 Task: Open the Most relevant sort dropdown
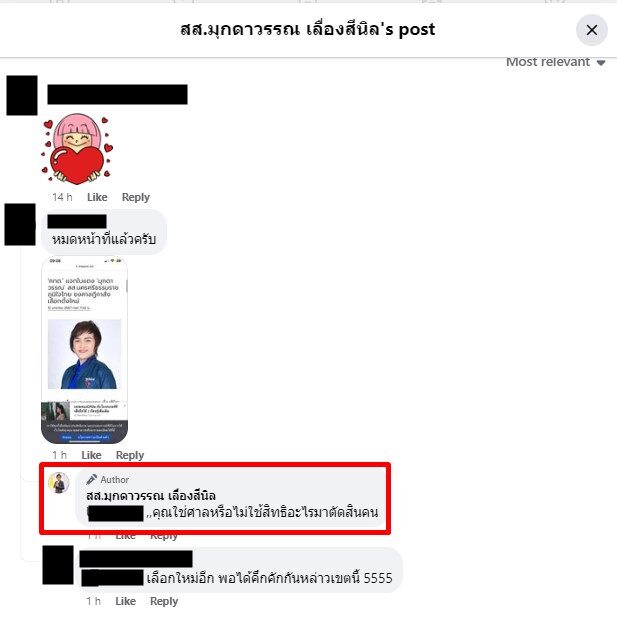(x=555, y=62)
